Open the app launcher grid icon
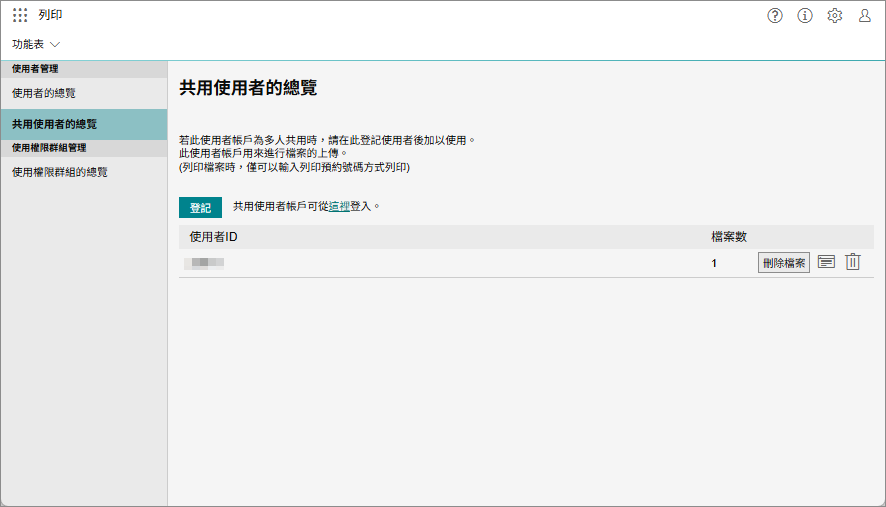 (x=20, y=16)
